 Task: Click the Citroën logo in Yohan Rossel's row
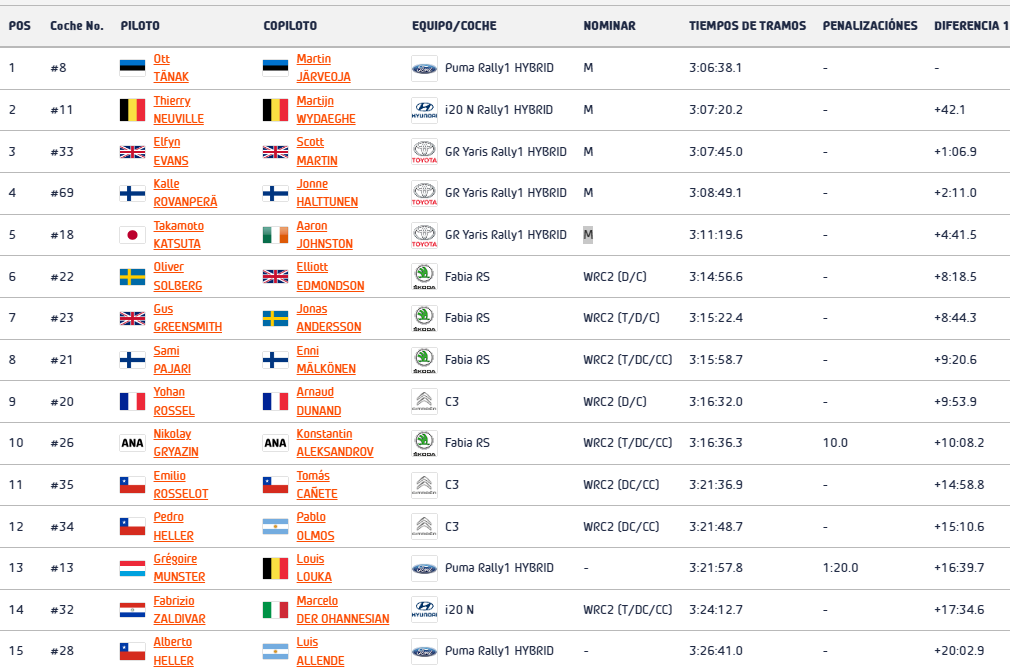424,402
